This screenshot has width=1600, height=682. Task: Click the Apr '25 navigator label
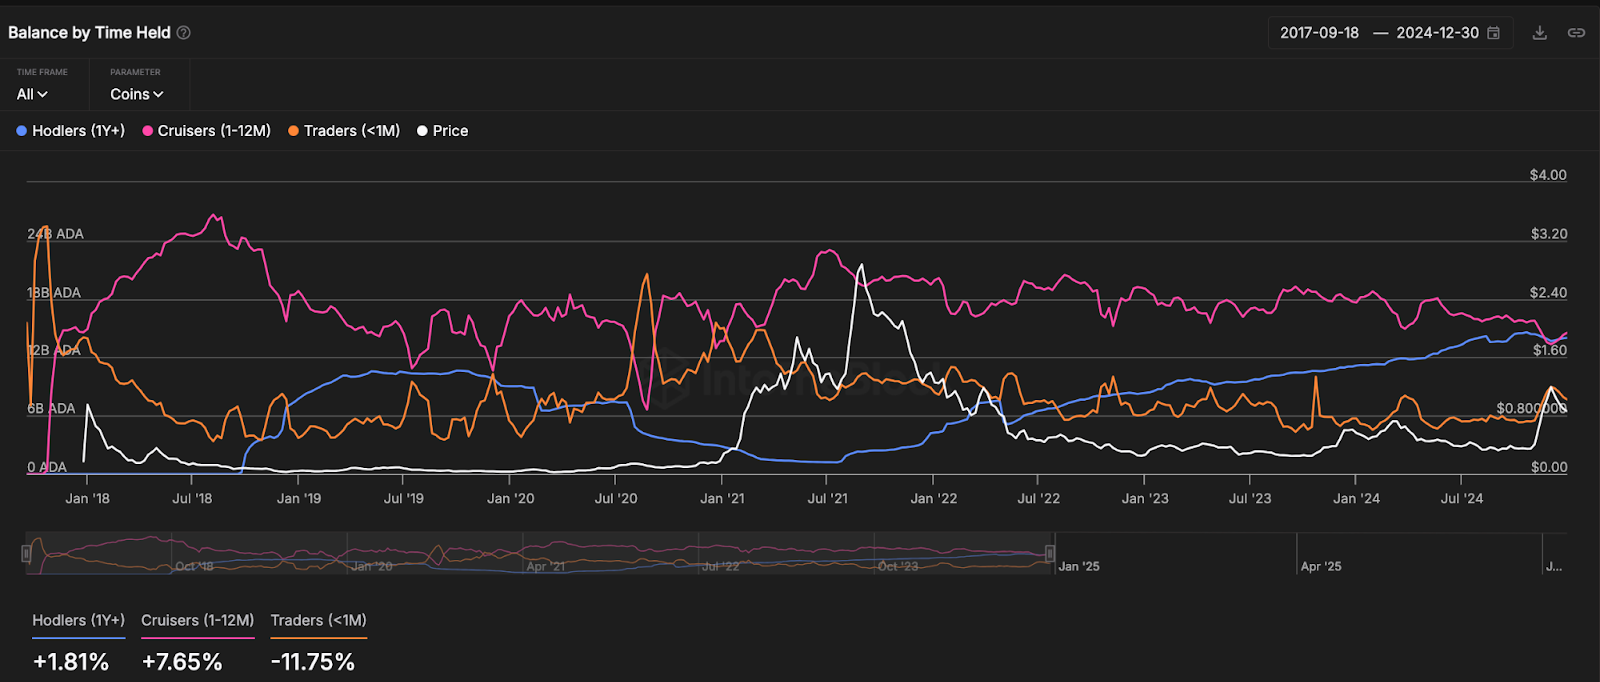pos(1321,566)
